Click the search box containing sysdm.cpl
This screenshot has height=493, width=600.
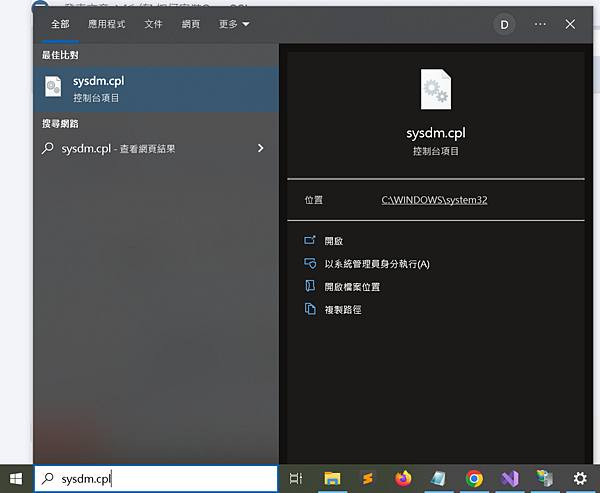tap(156, 478)
